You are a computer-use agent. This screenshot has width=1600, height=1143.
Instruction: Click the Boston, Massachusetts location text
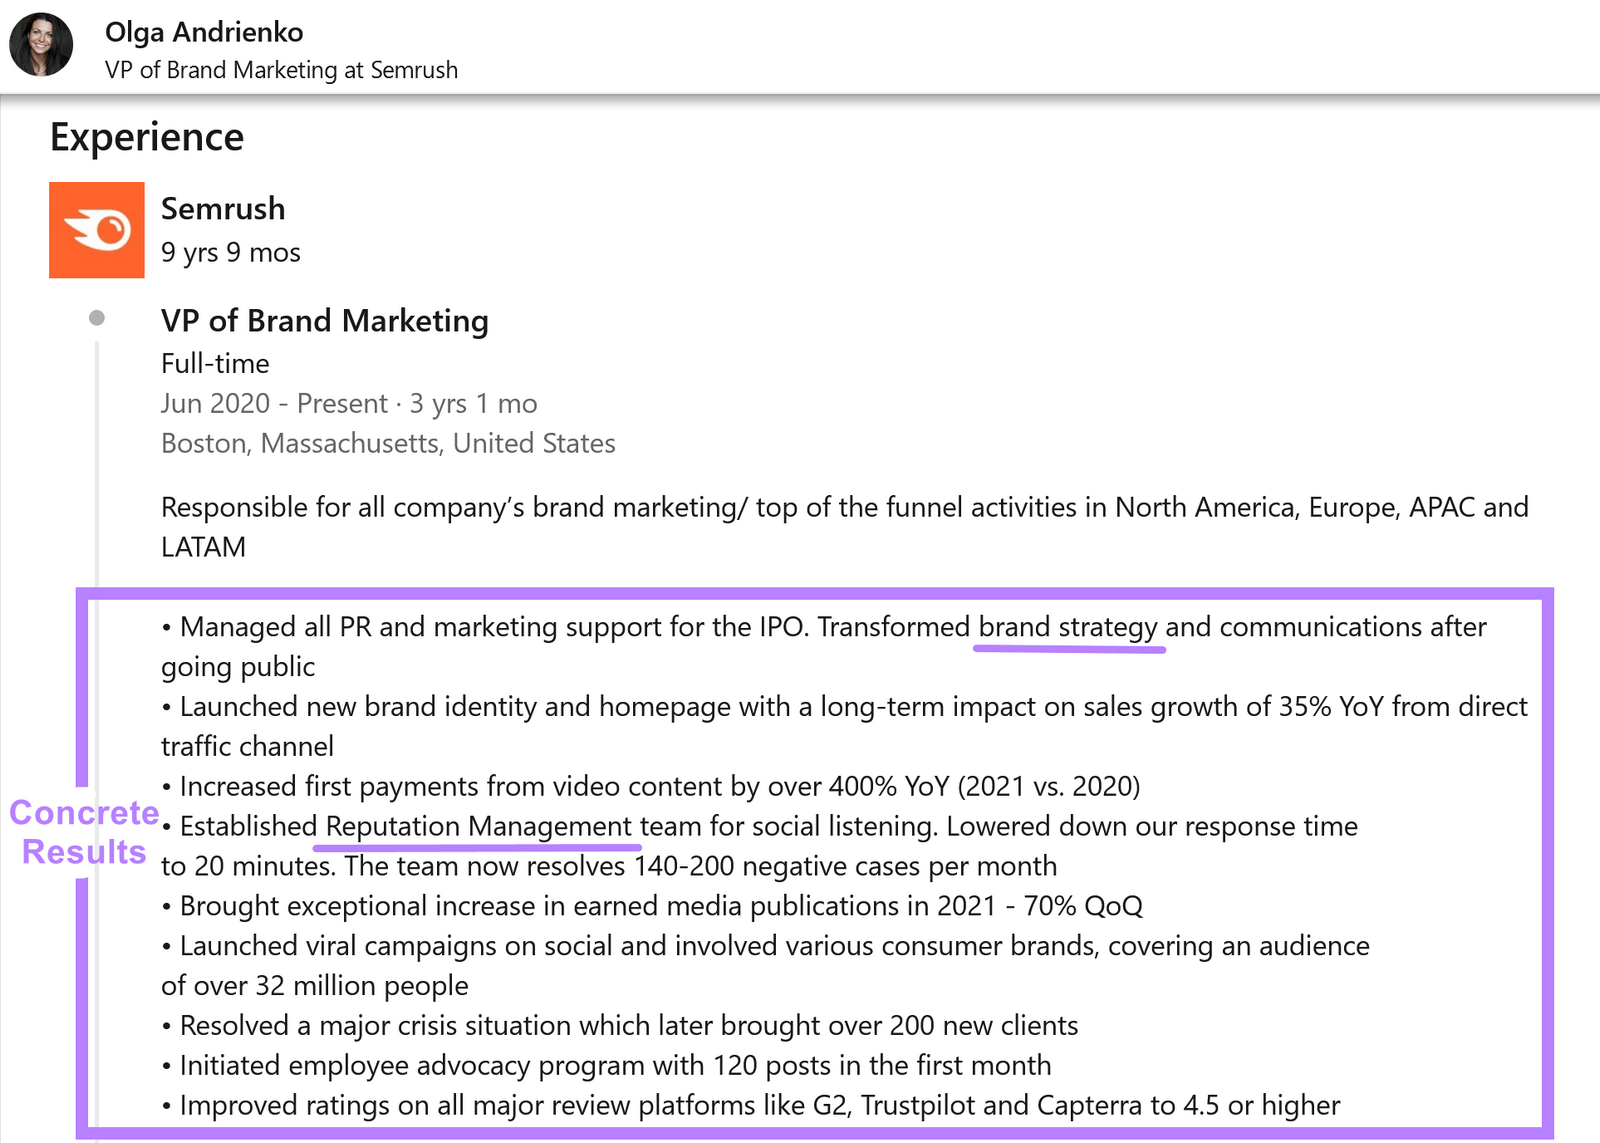point(387,443)
